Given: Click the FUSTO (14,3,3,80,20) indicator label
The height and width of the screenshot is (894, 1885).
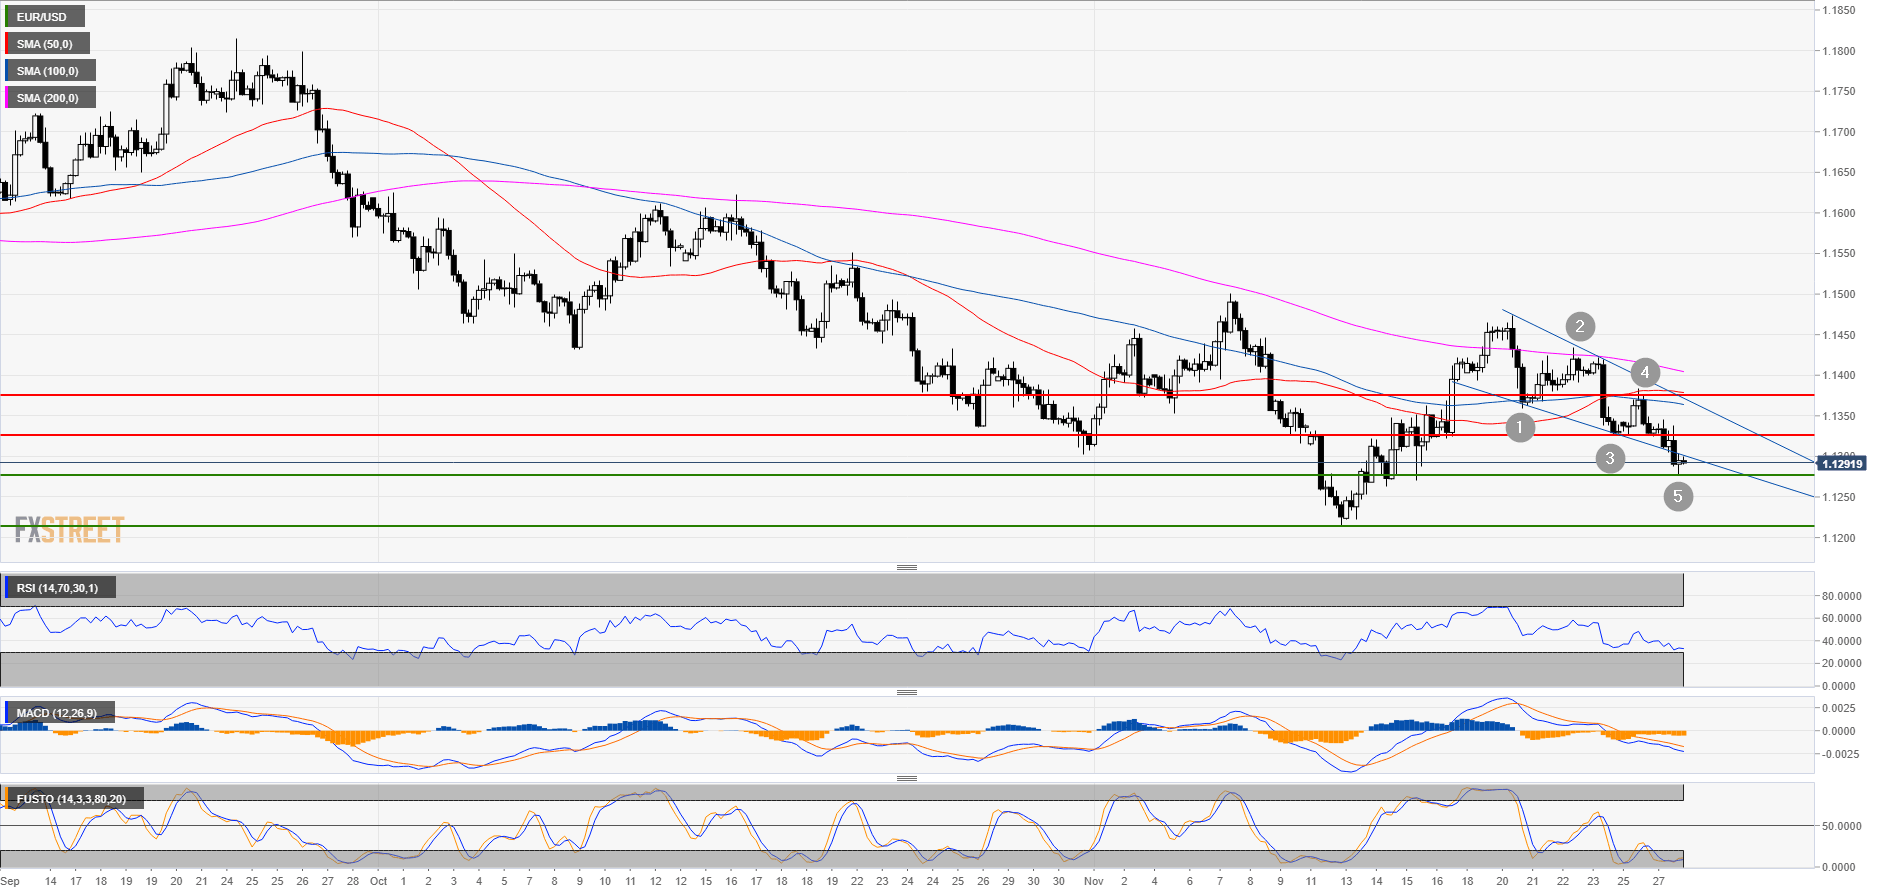Looking at the screenshot, I should [x=72, y=799].
